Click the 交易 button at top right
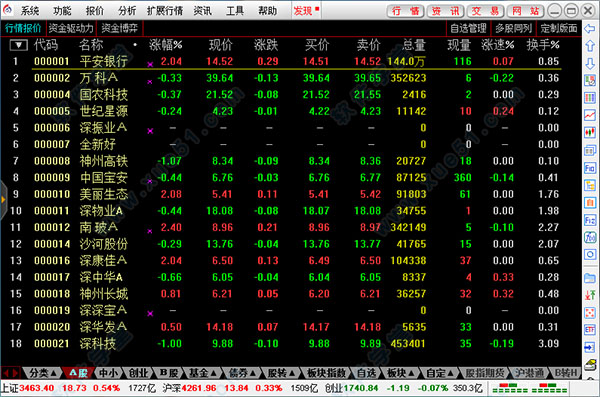Image resolution: width=600 pixels, height=397 pixels. [486, 11]
